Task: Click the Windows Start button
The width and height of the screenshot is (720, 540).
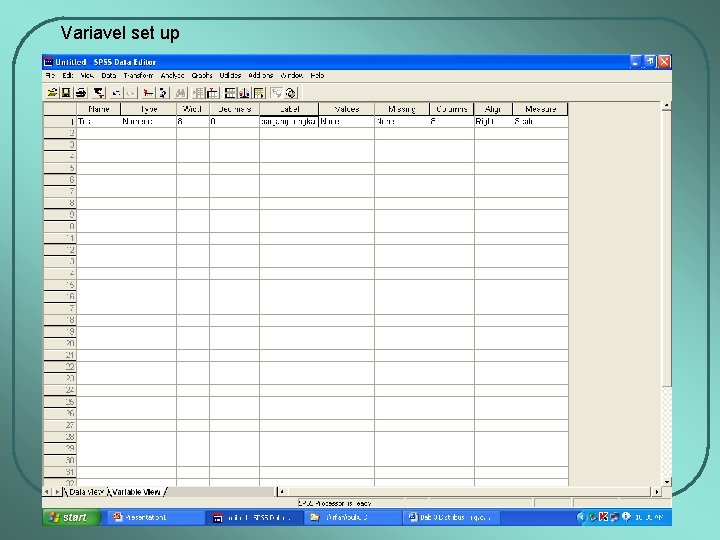Action: (72, 518)
